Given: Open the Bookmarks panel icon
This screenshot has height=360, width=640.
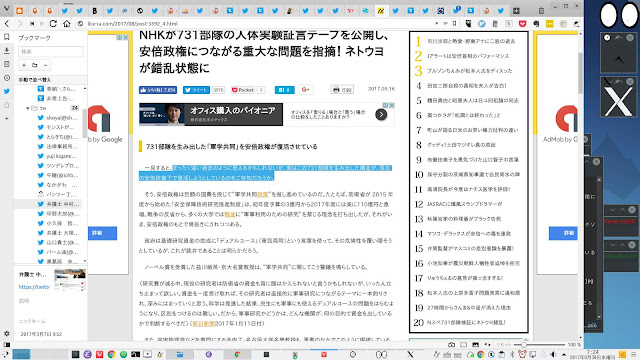Looking at the screenshot, I should 7,37.
